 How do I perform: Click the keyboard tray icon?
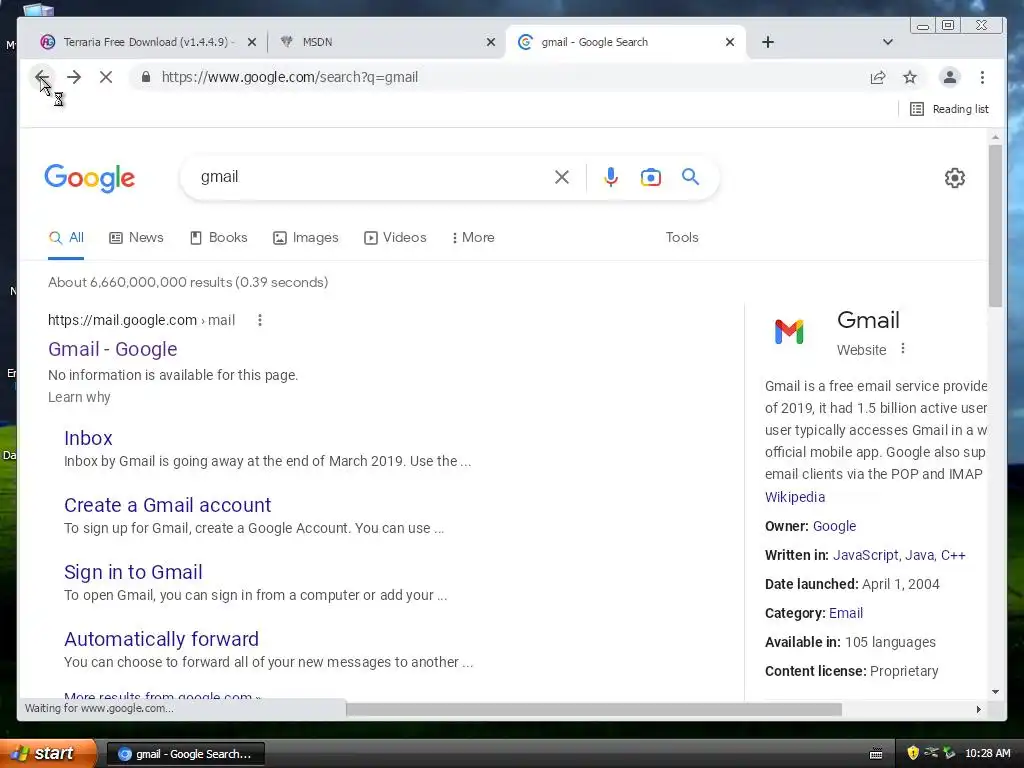coord(876,754)
